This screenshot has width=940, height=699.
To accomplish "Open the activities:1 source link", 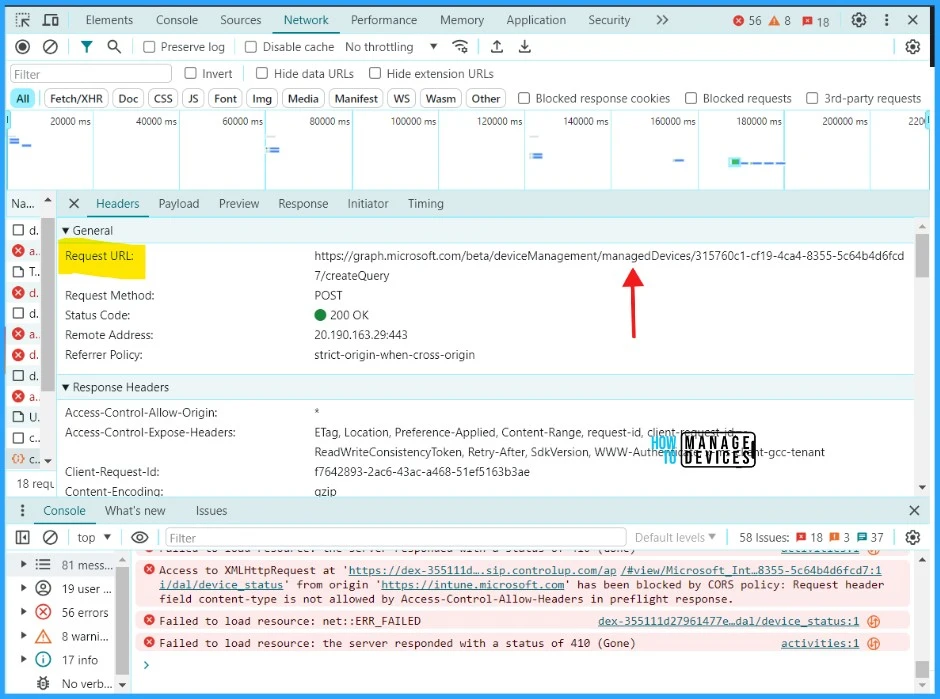I will tap(820, 643).
